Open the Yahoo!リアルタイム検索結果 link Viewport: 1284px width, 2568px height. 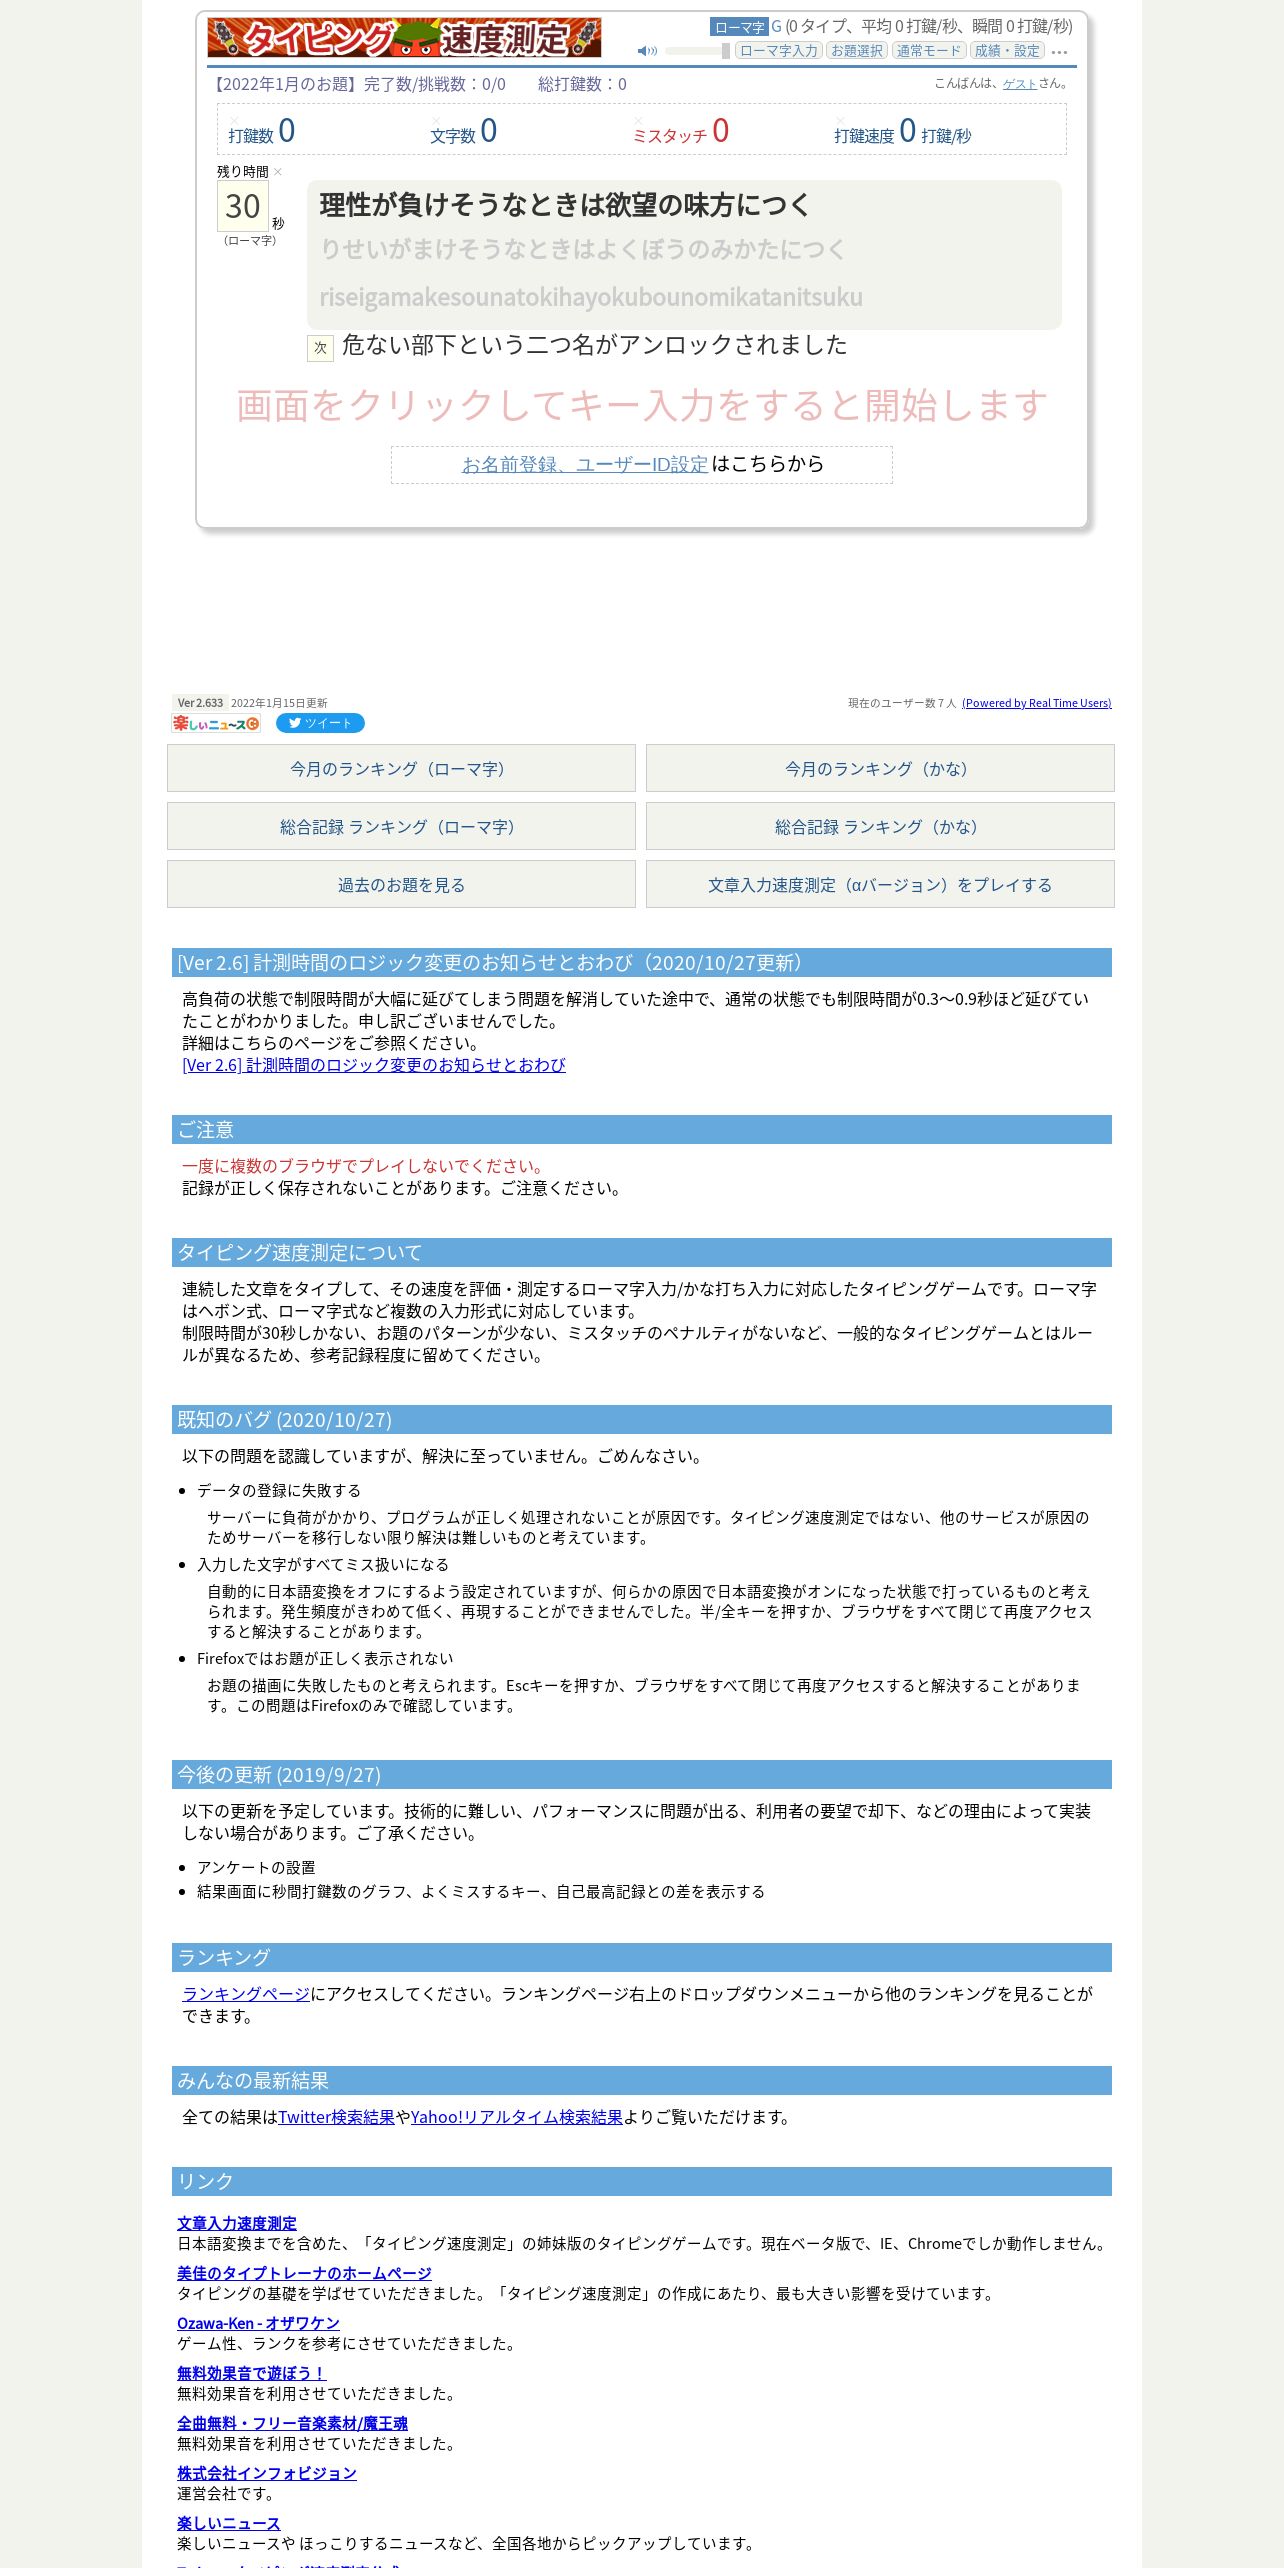tap(517, 2116)
